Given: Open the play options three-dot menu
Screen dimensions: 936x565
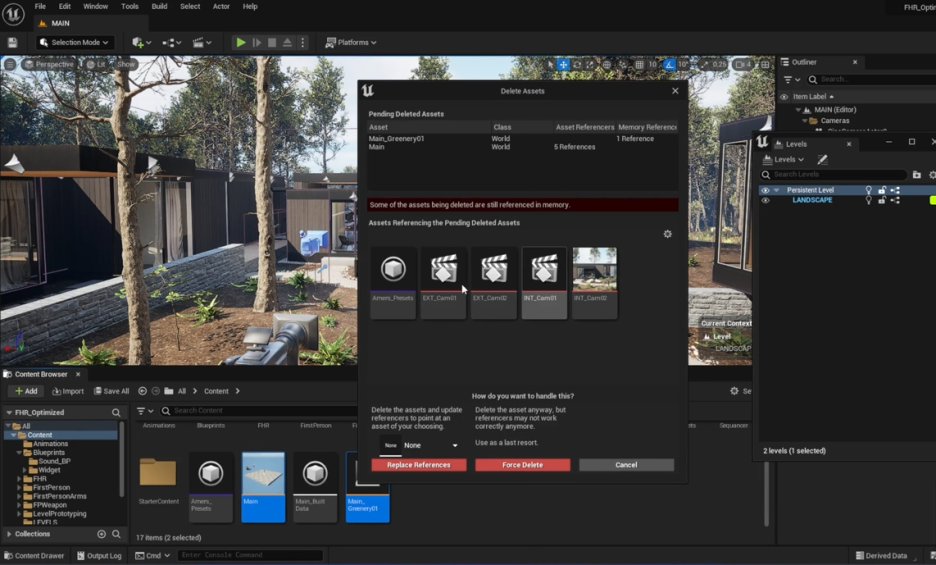Looking at the screenshot, I should coord(303,42).
